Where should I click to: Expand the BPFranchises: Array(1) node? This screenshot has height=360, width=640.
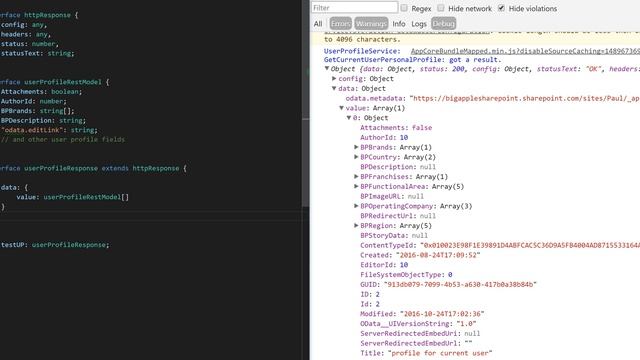[356, 176]
